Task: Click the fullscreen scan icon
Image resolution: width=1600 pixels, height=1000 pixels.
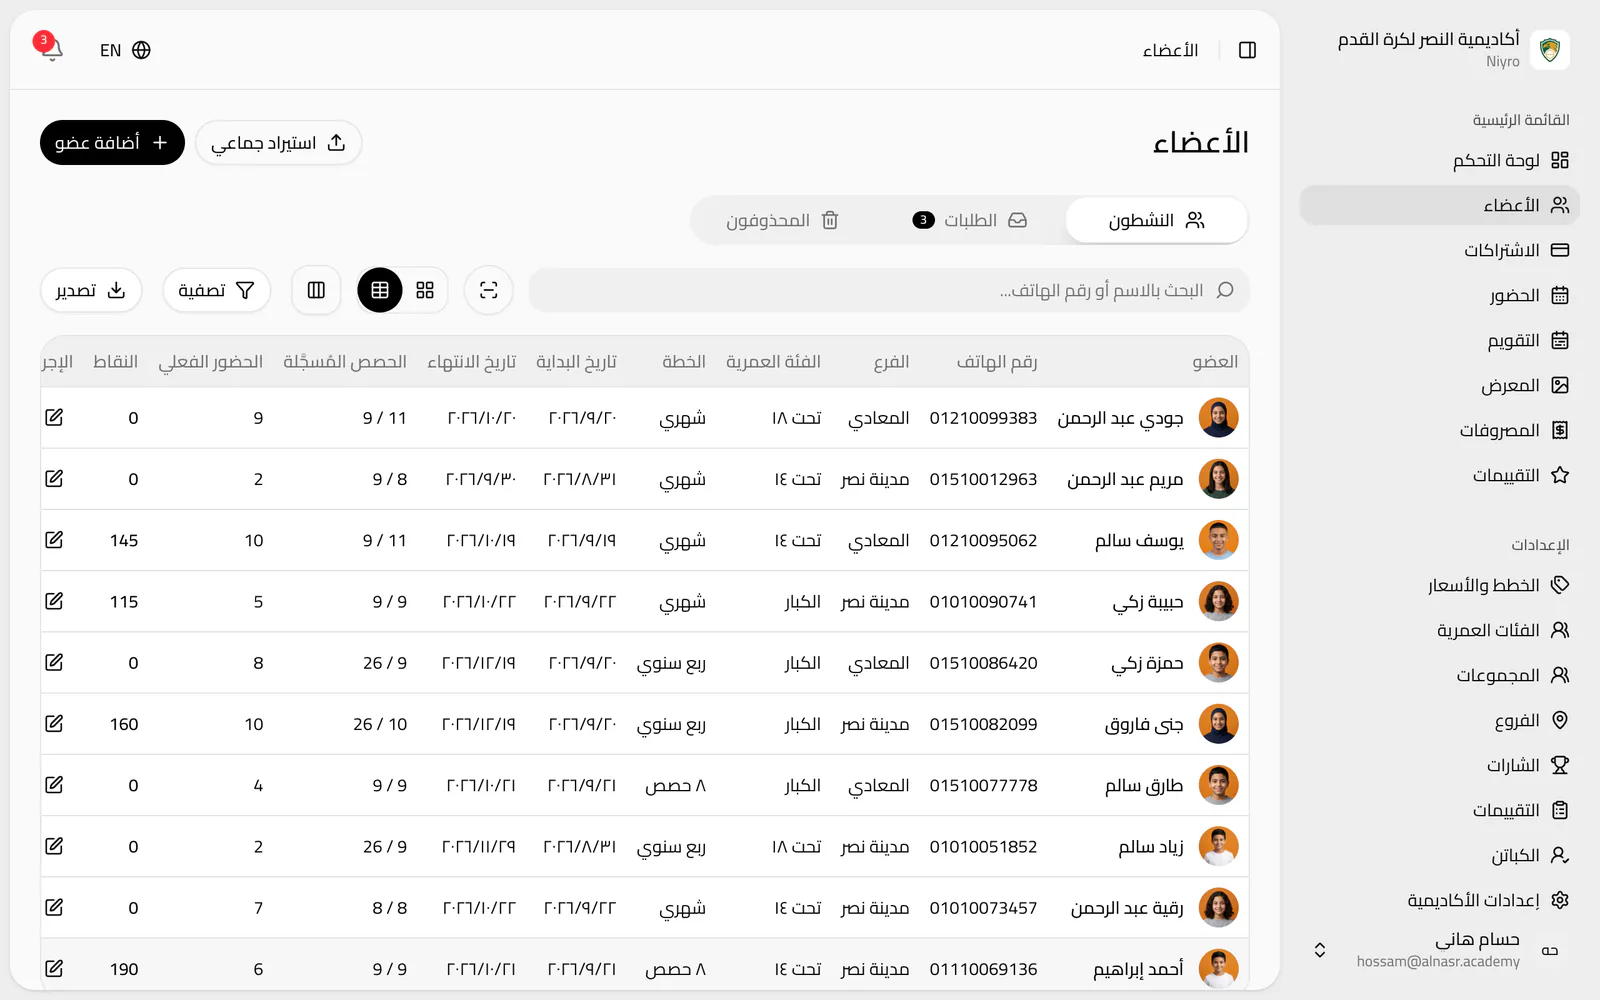Action: [488, 290]
